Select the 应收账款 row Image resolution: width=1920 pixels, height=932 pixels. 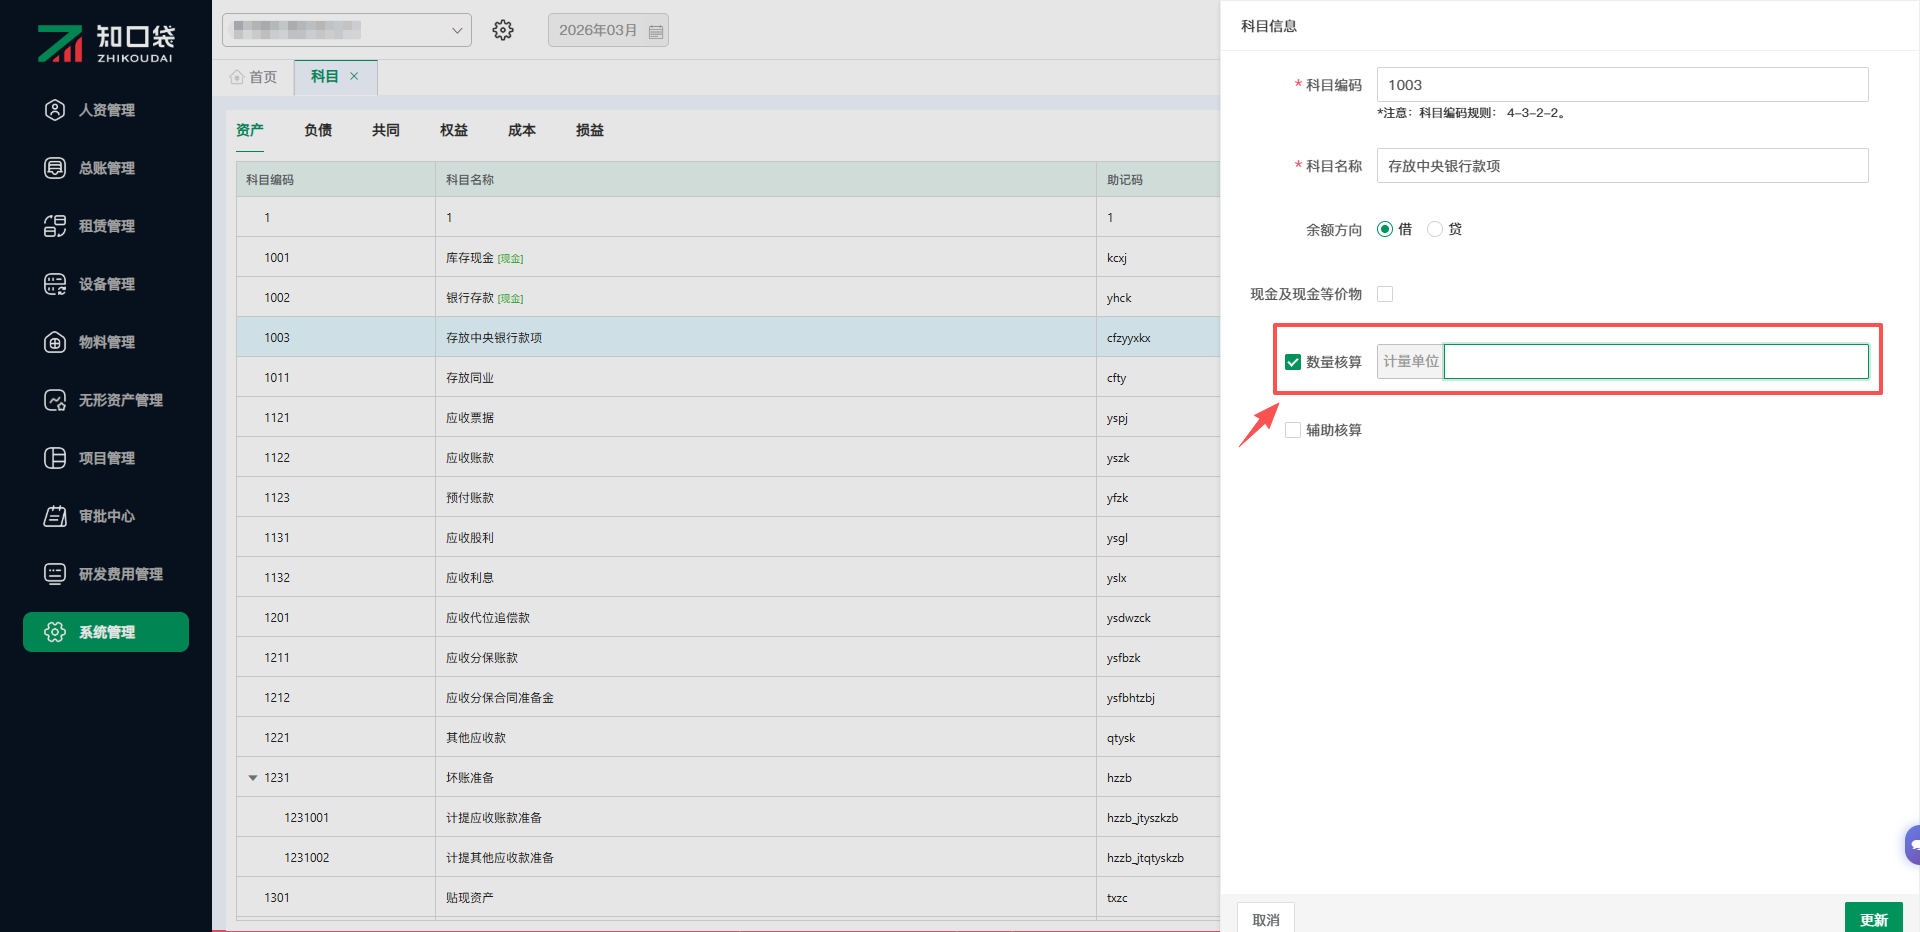tap(728, 457)
